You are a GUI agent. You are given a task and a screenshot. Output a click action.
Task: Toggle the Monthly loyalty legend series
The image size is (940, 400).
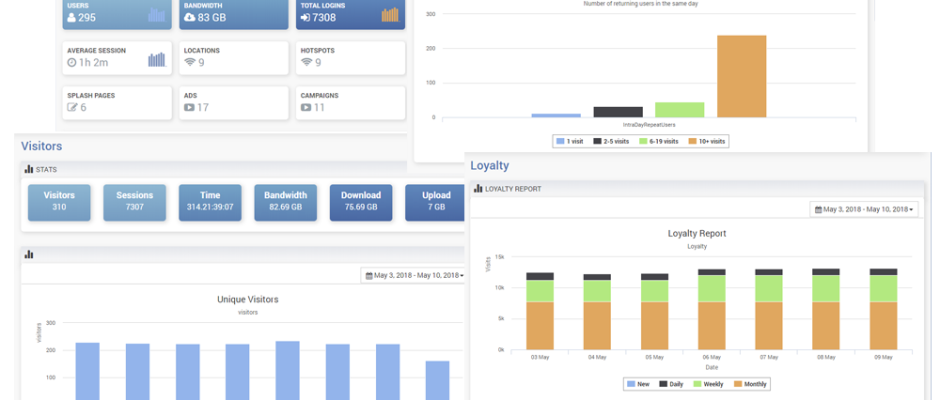749,384
